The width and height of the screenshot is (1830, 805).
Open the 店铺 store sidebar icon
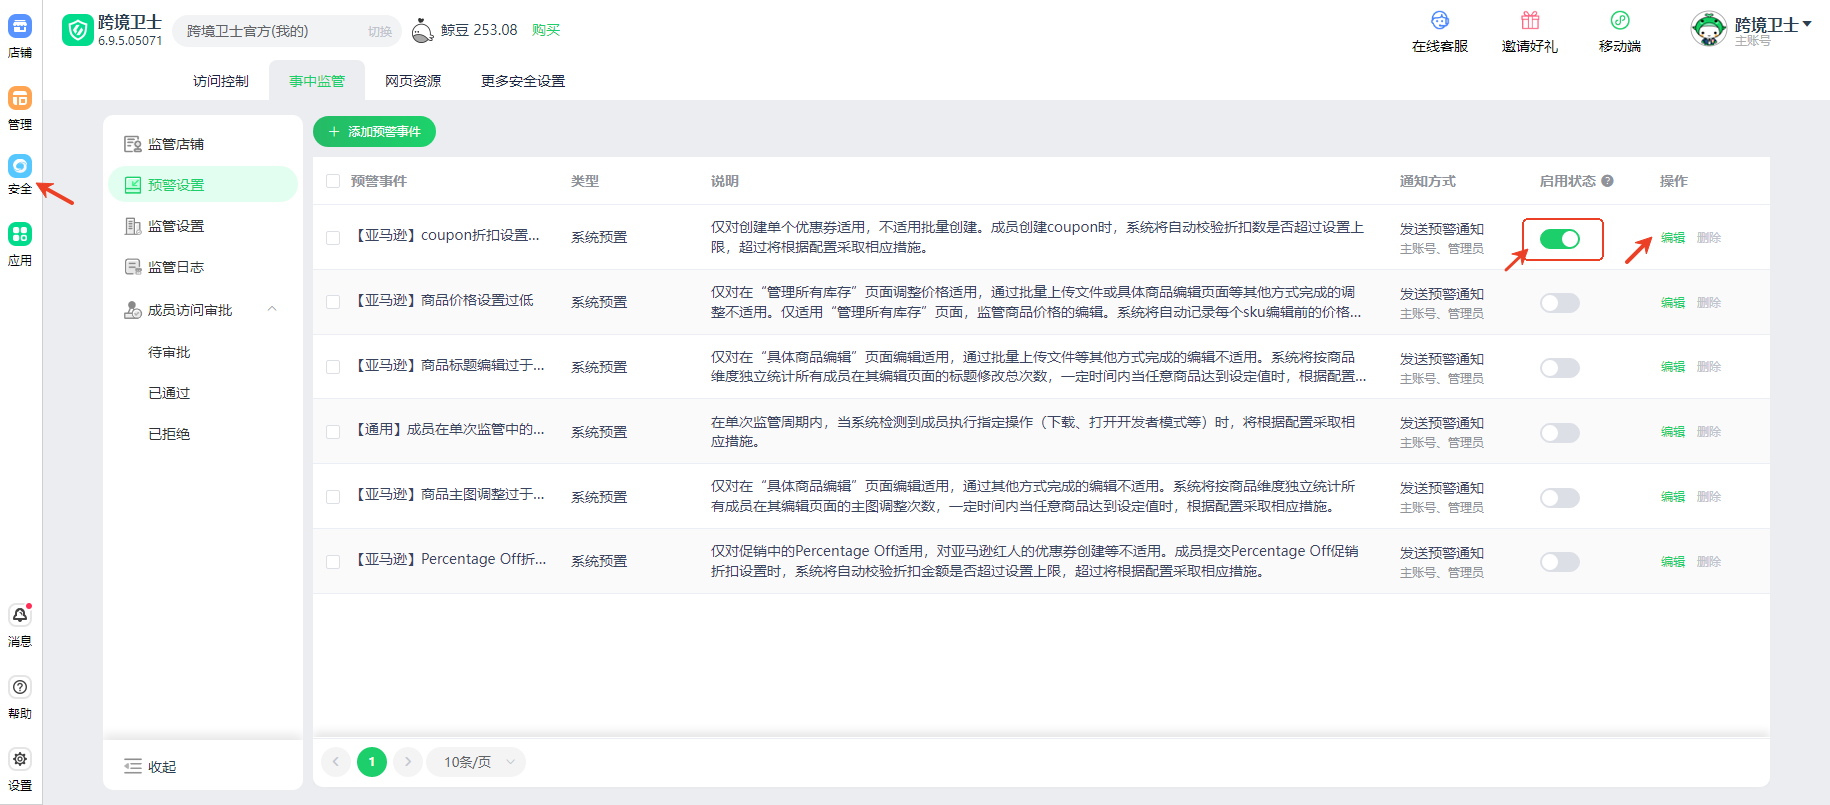click(x=20, y=27)
